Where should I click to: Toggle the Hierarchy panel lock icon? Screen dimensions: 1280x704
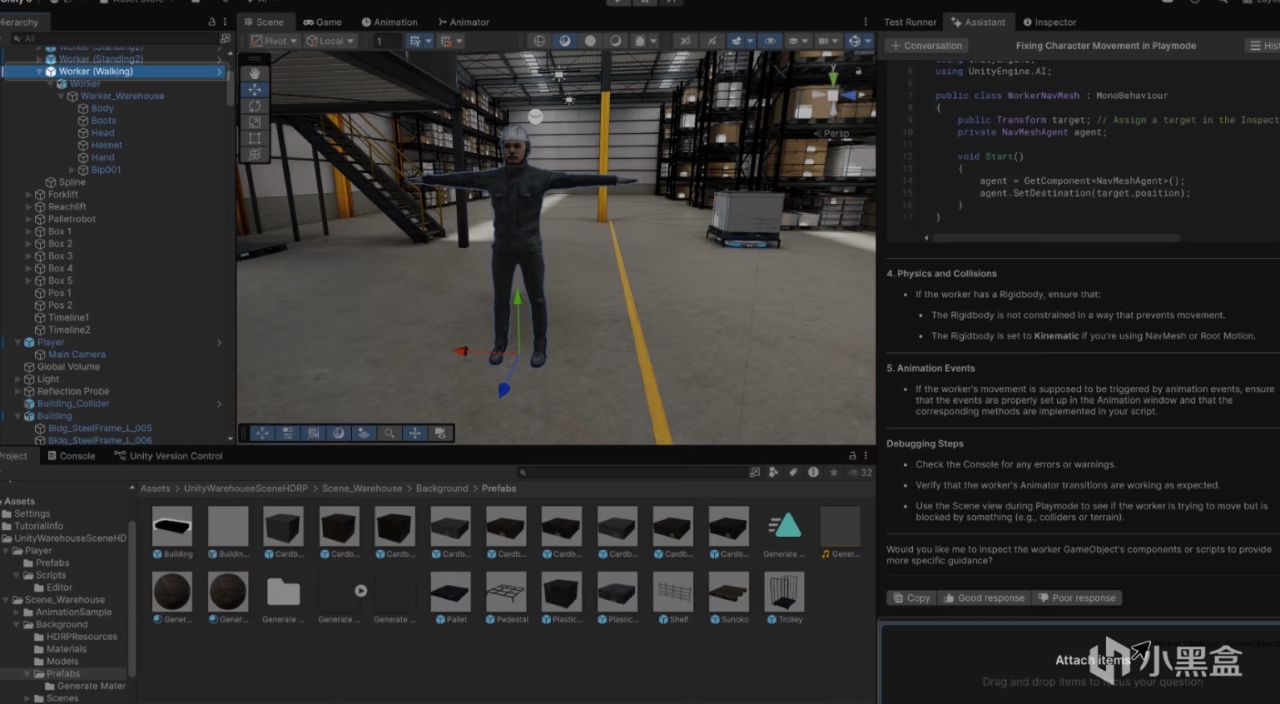click(x=211, y=22)
